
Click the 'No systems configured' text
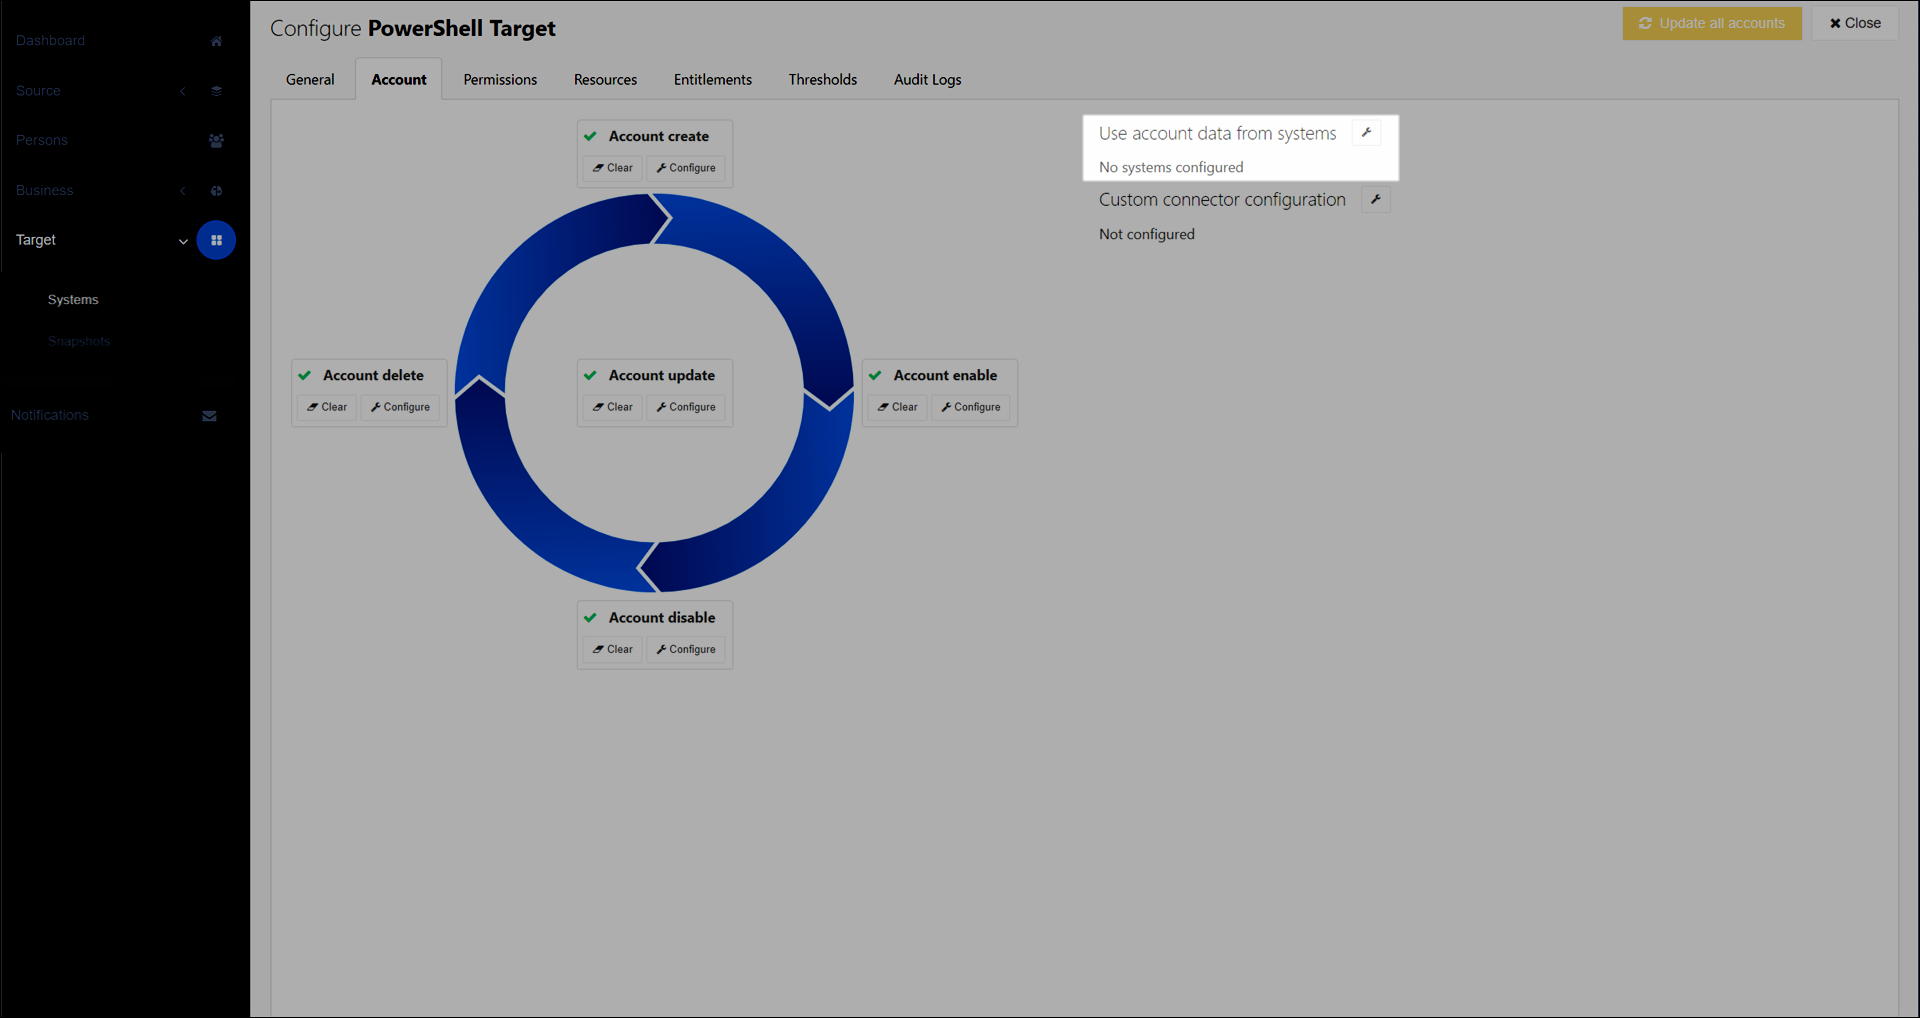coord(1171,167)
